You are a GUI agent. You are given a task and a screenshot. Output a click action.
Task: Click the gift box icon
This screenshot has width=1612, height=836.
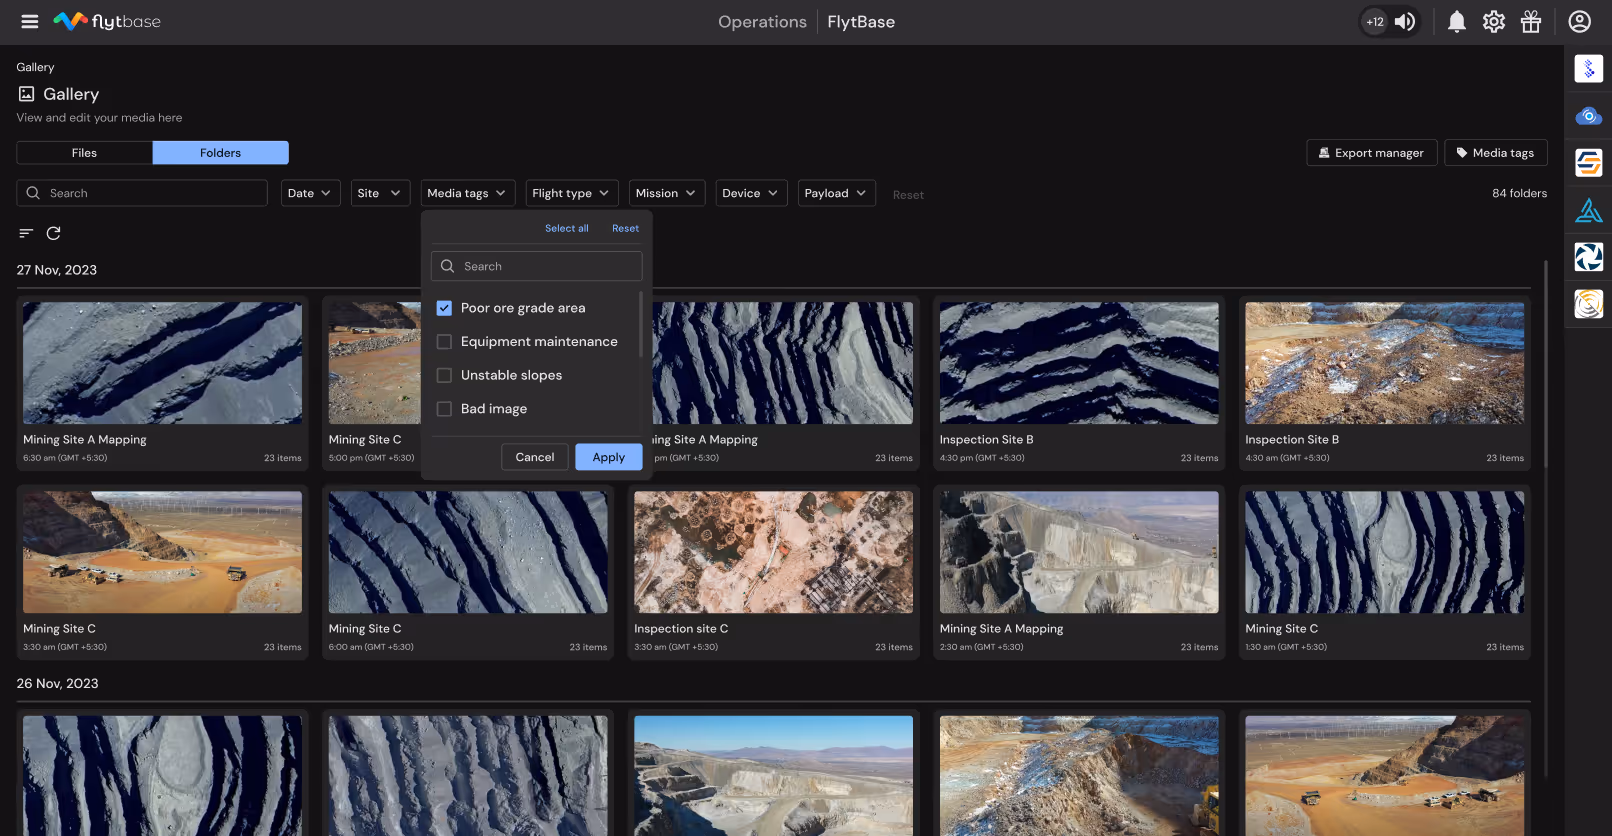point(1530,22)
